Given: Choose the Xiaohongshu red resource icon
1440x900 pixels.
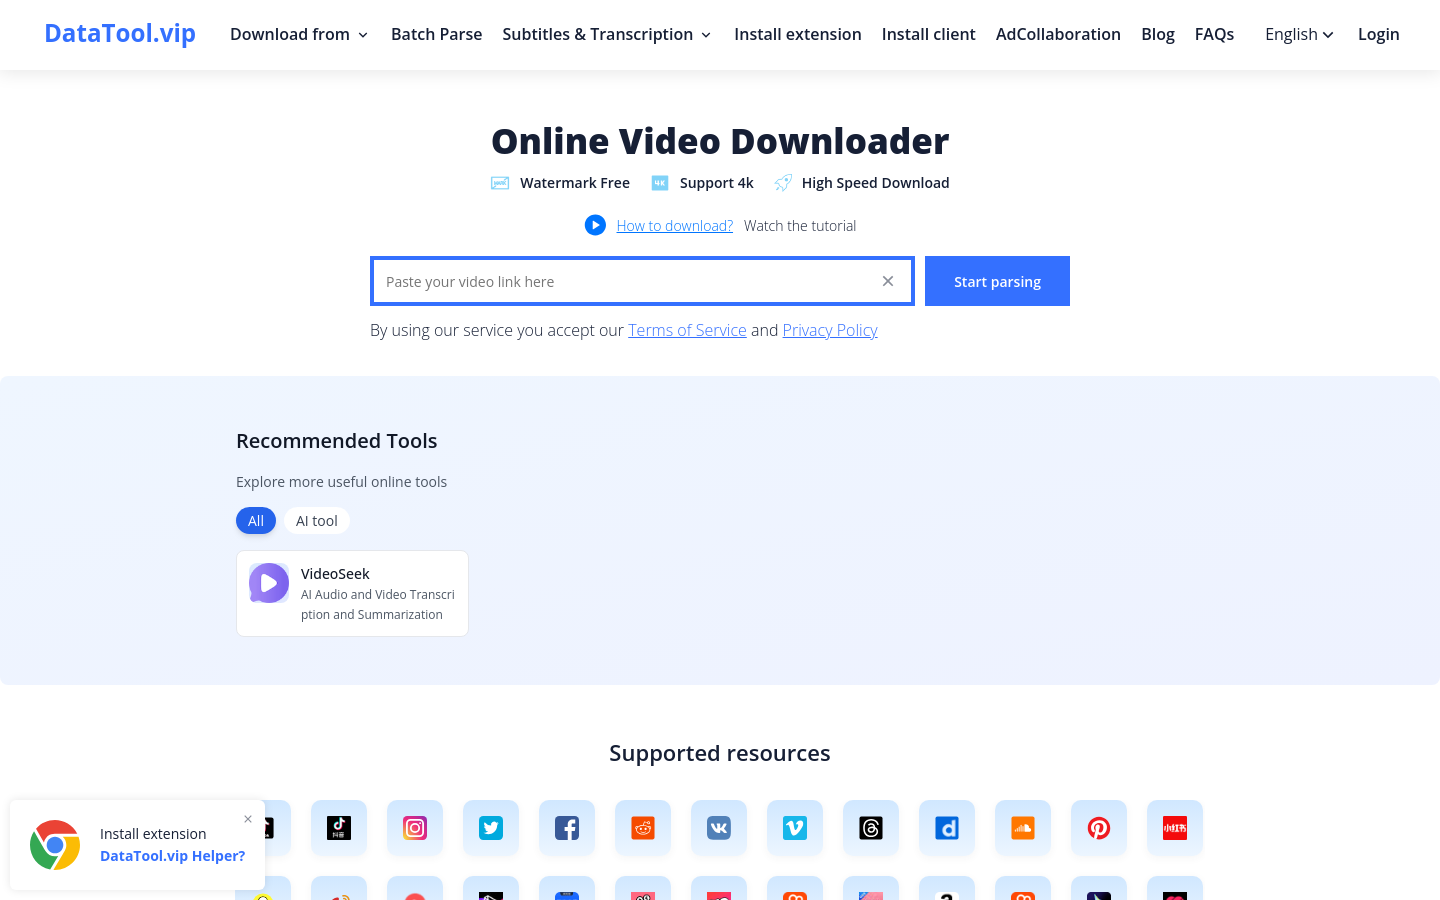Looking at the screenshot, I should pos(1175,828).
